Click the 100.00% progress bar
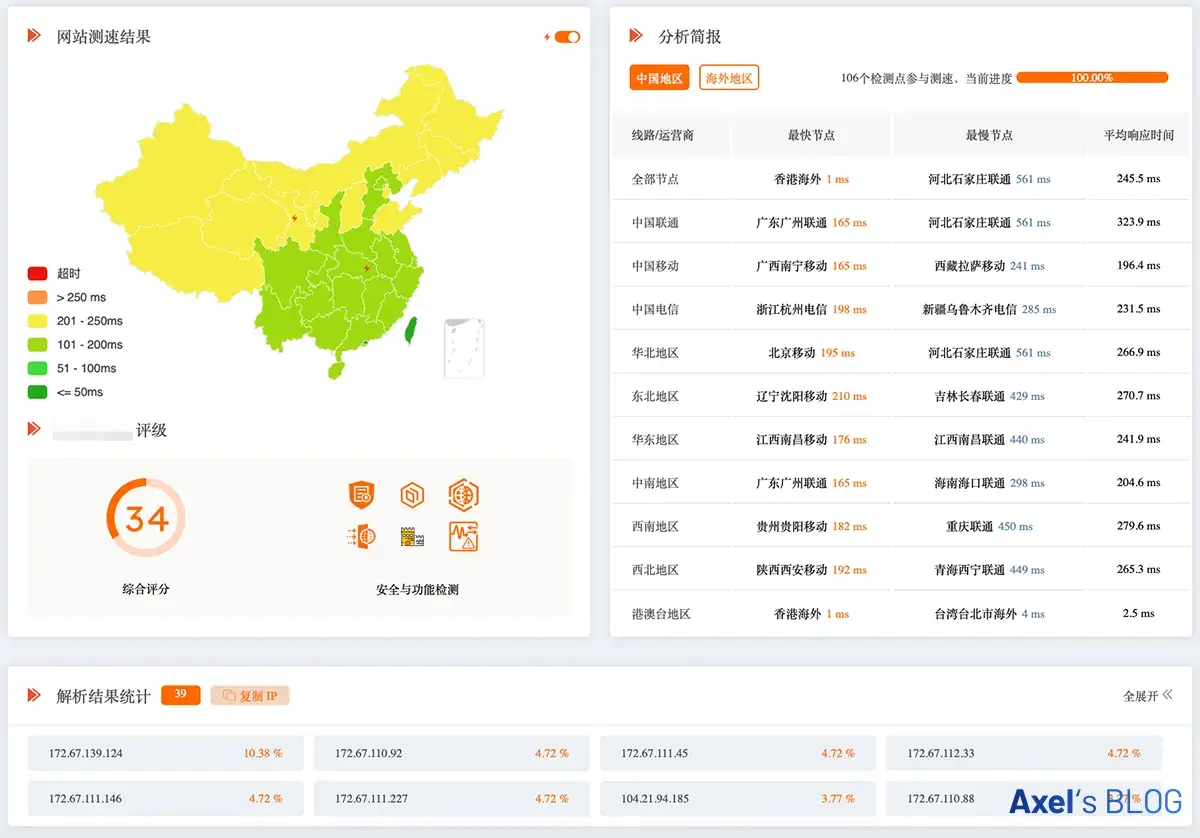Image resolution: width=1200 pixels, height=838 pixels. click(x=1092, y=78)
